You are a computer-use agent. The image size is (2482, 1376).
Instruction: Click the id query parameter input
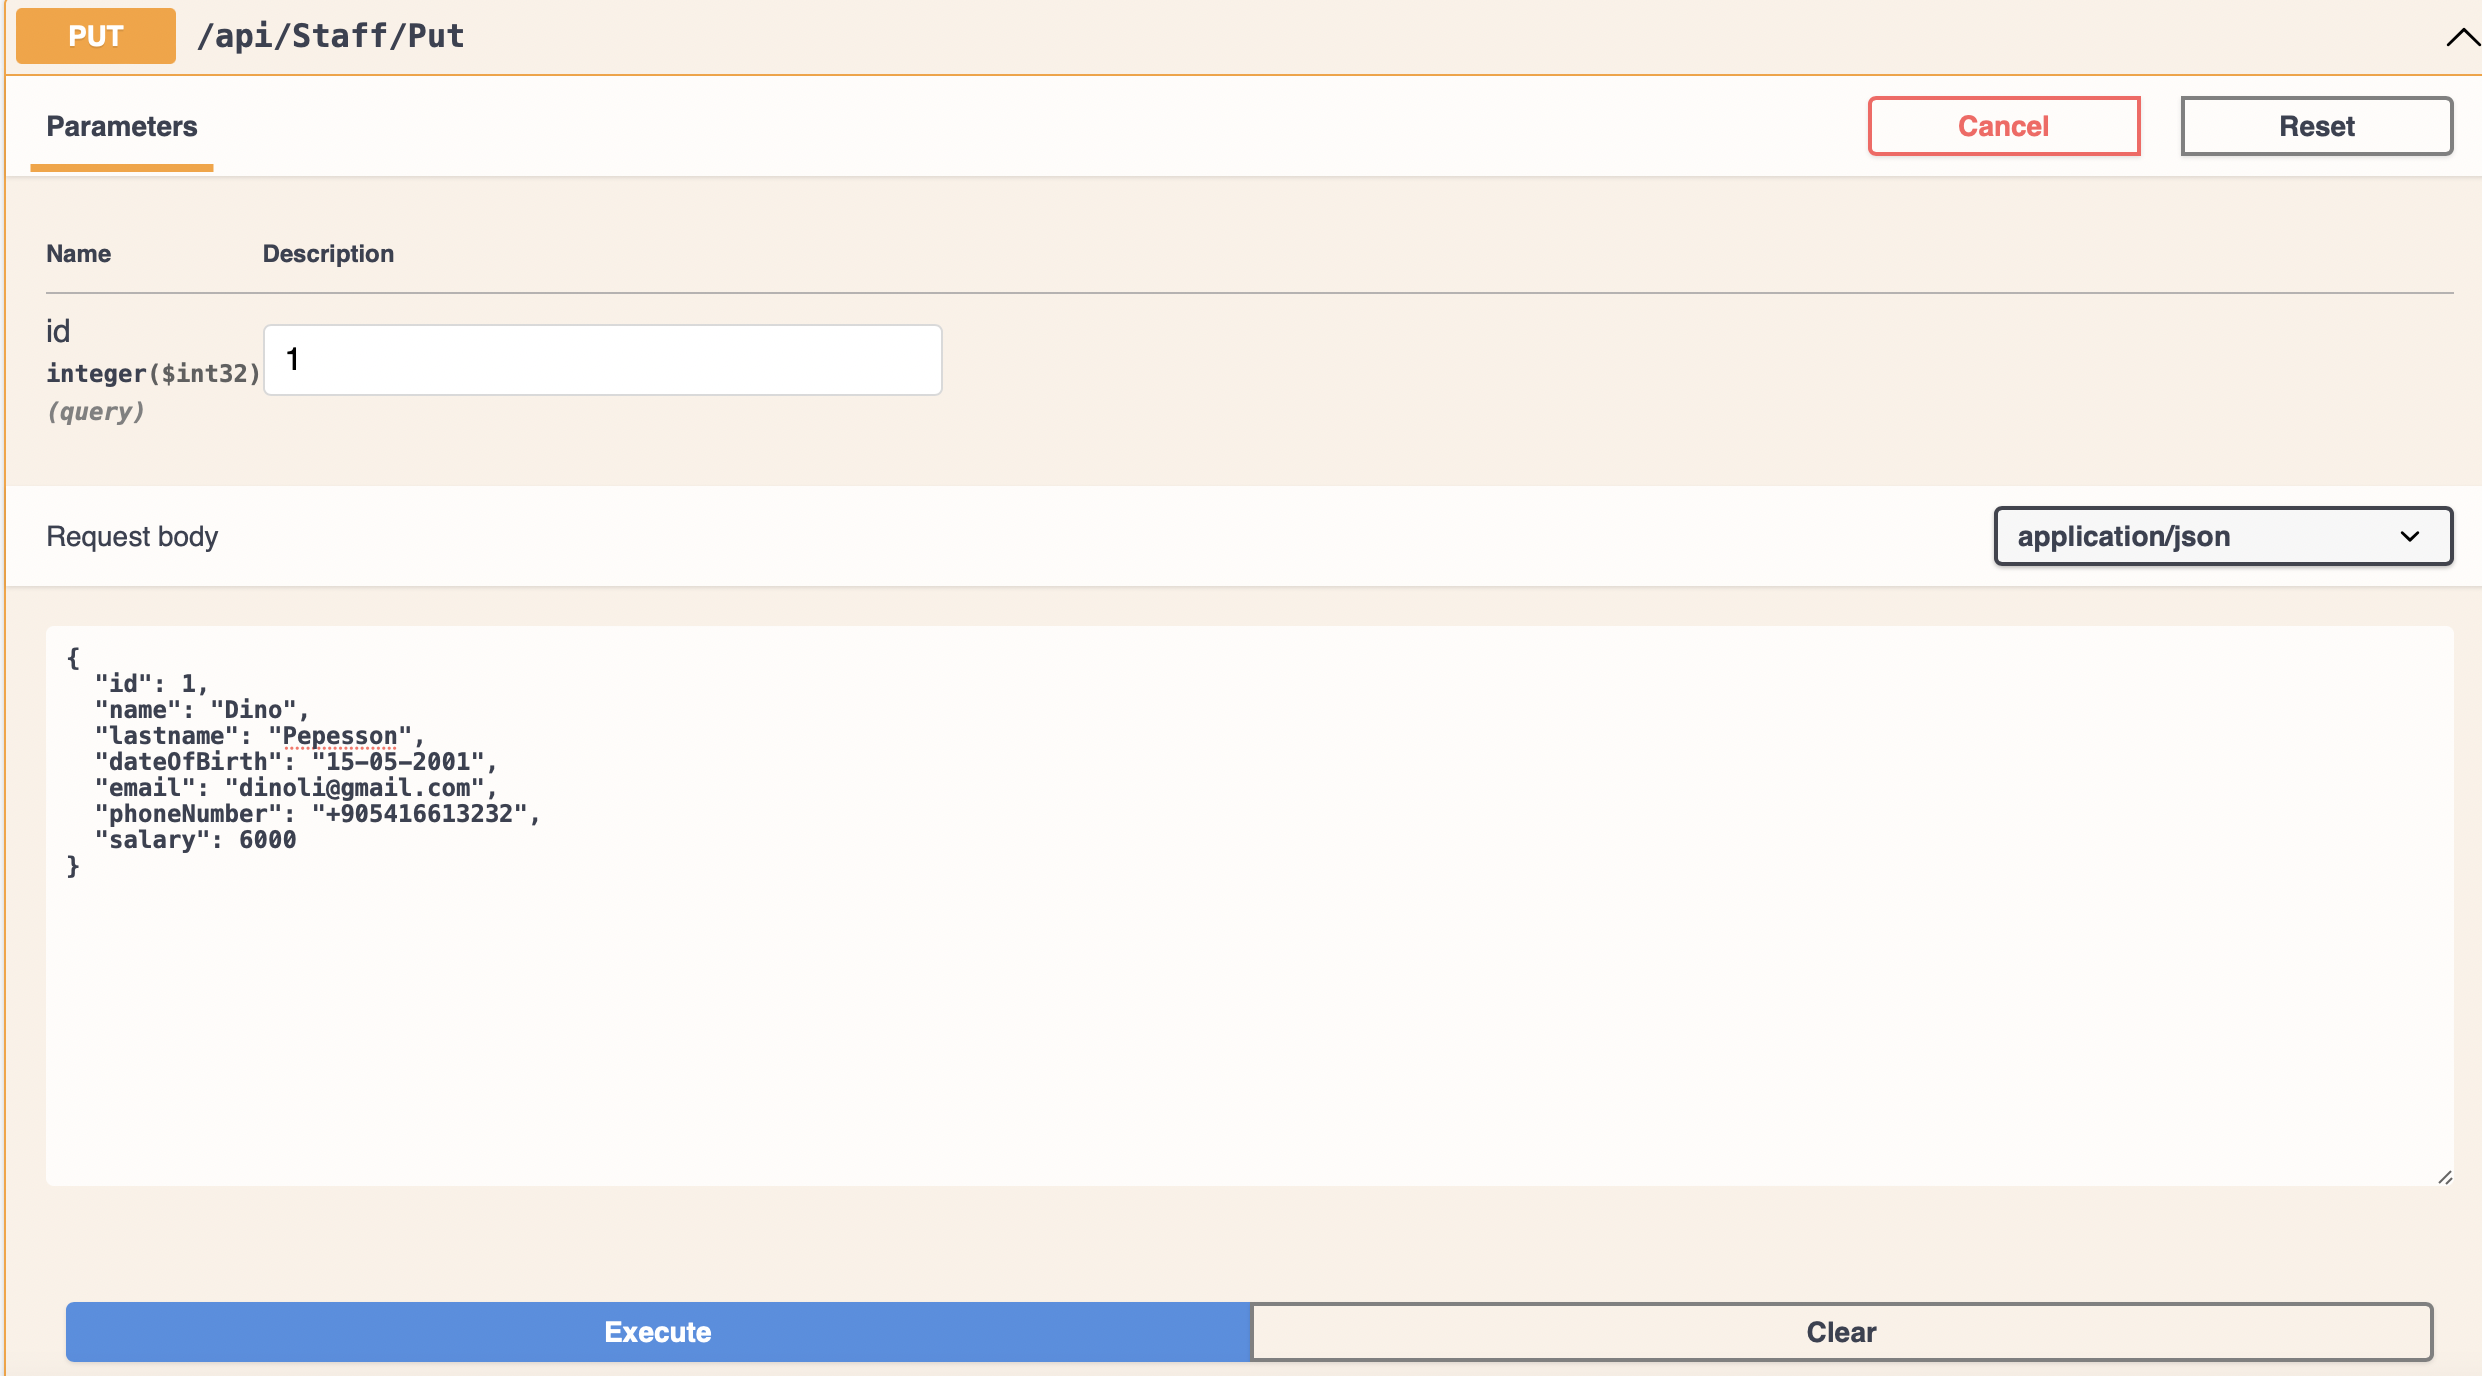coord(601,359)
